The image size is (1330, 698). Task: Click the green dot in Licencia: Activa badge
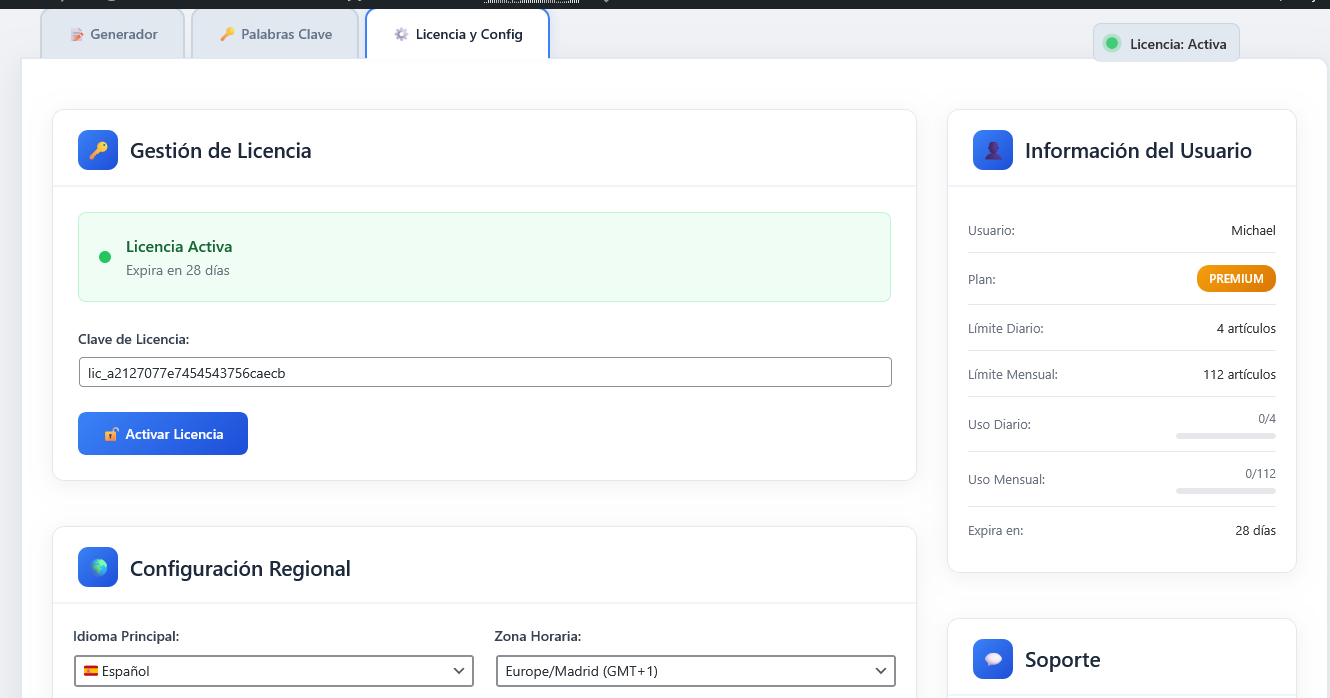pyautogui.click(x=1111, y=43)
